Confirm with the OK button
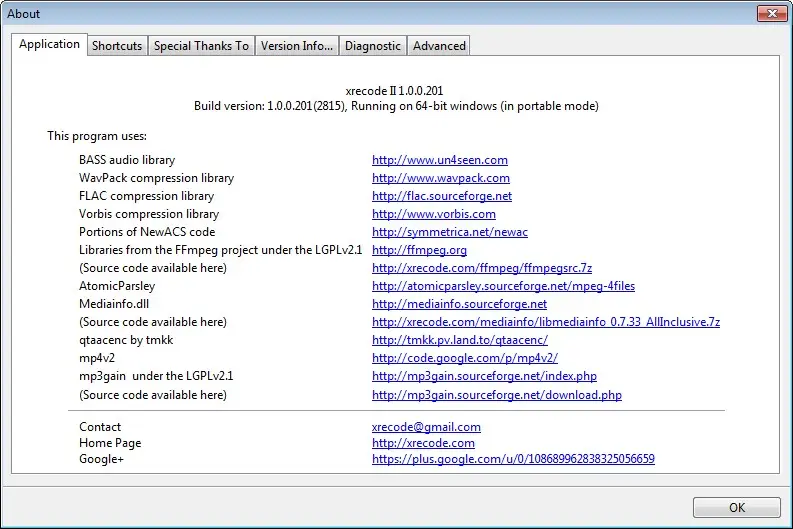793x529 pixels. click(x=736, y=507)
